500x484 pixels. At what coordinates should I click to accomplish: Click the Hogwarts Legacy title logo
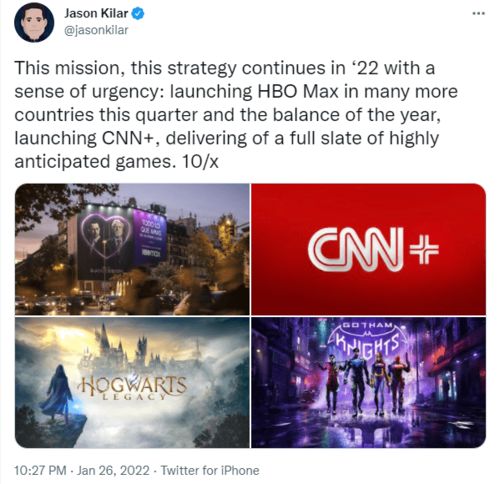click(132, 387)
